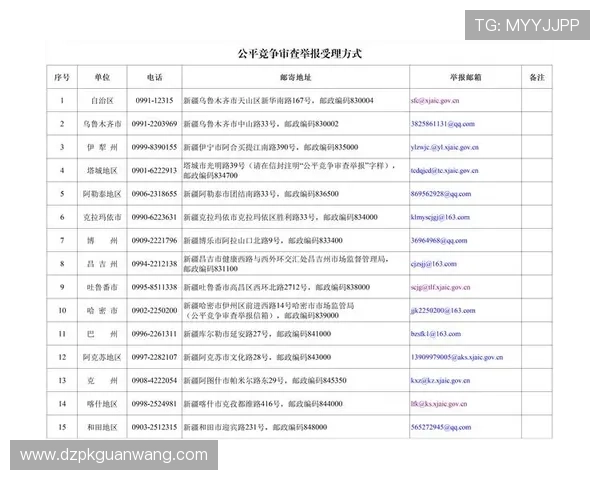Select phone number 0909-2221796
Viewport: 600px width, 480px height.
pyautogui.click(x=155, y=241)
